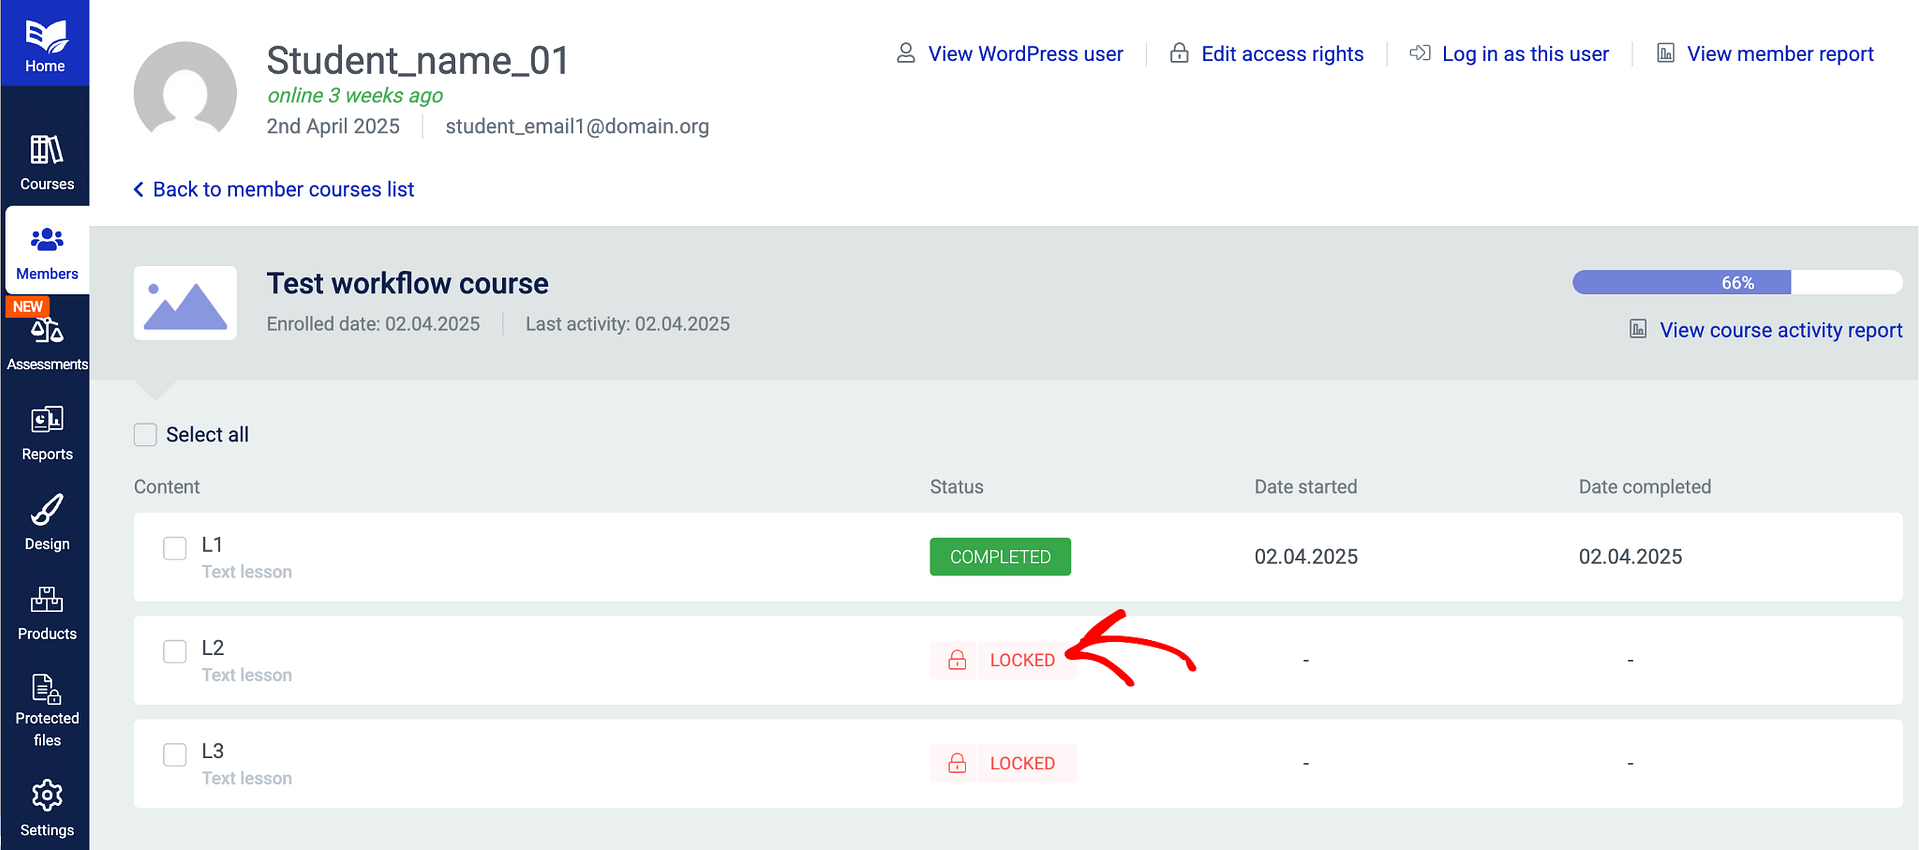Click the back chevron before member courses list
Viewport: 1919px width, 850px height.
tap(137, 189)
